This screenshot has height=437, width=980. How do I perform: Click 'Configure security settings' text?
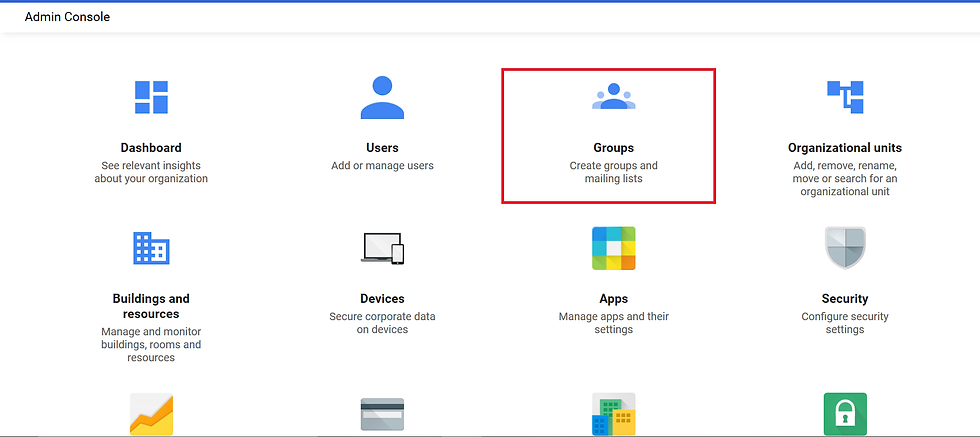pyautogui.click(x=845, y=323)
